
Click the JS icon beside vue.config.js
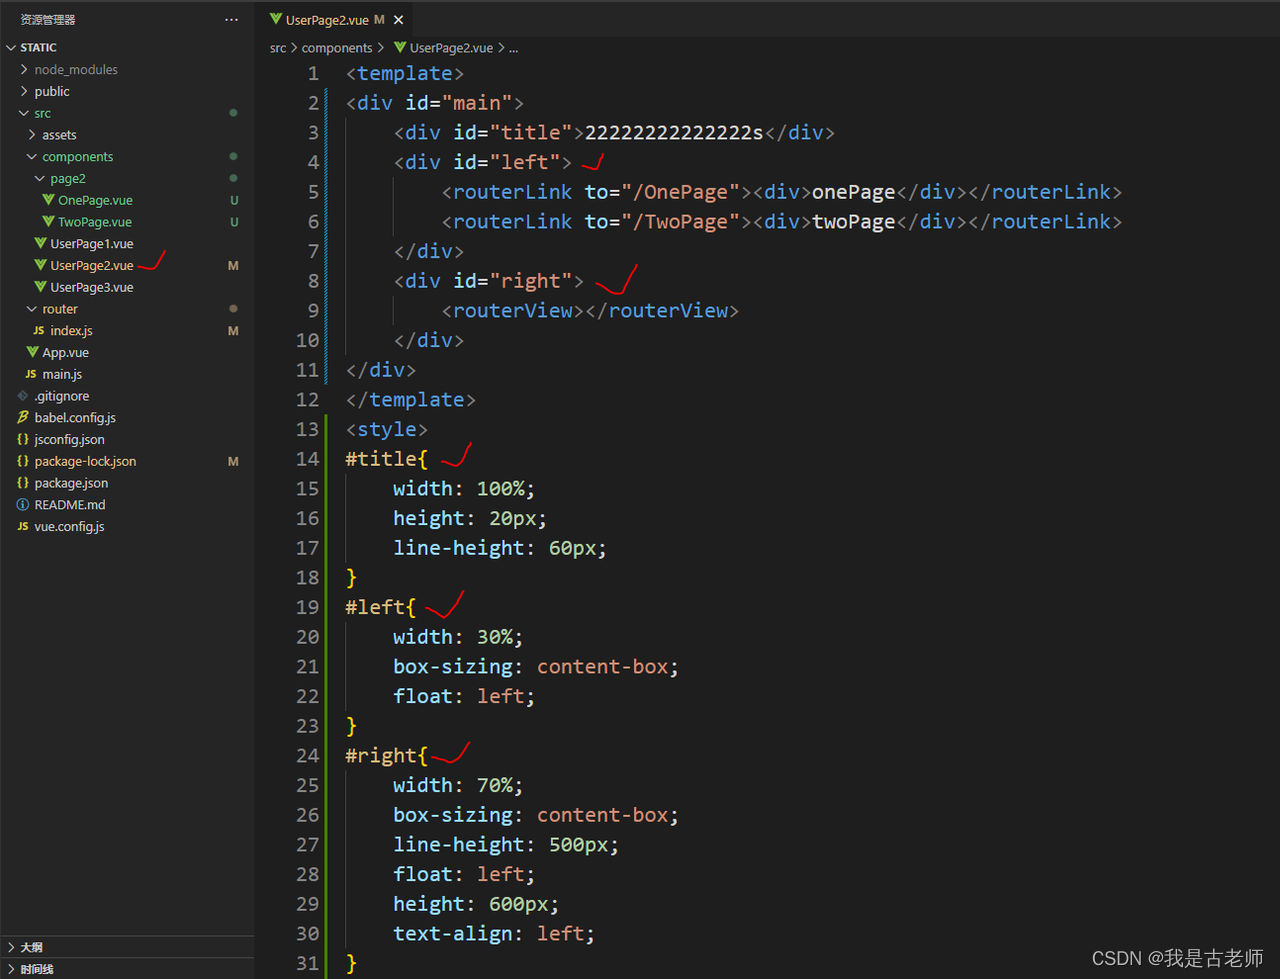point(23,527)
